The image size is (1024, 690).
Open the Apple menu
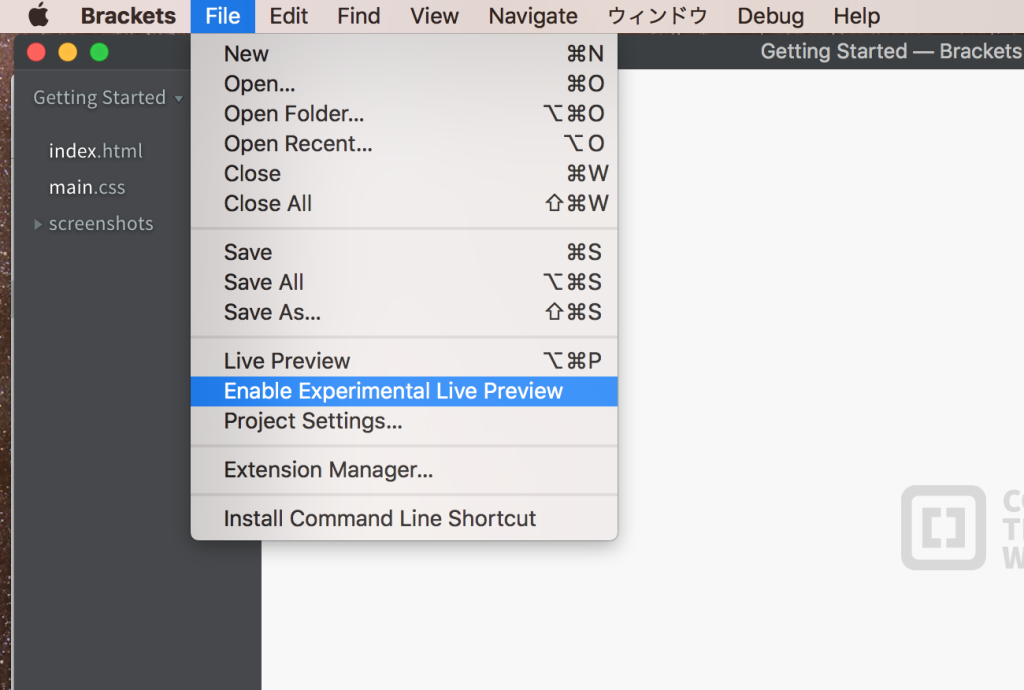tap(38, 16)
